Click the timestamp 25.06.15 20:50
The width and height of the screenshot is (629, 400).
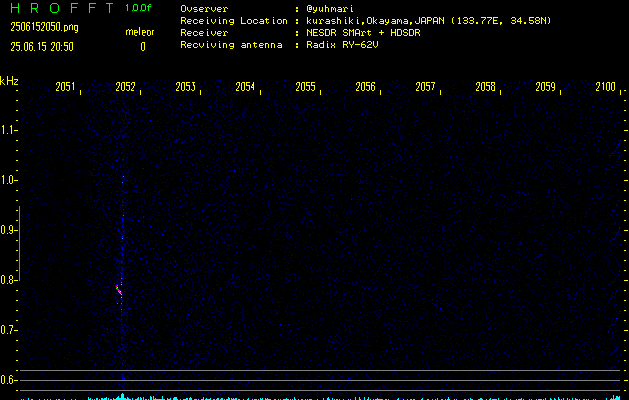[42, 47]
